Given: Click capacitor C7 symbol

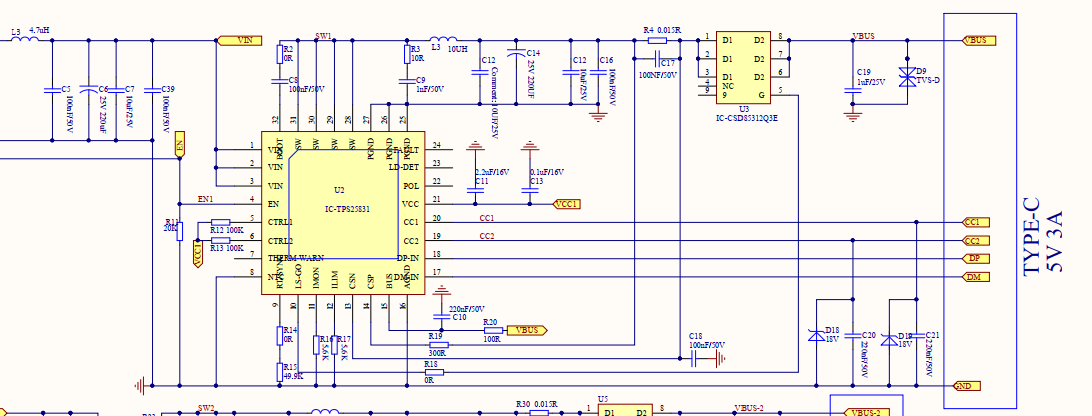Looking at the screenshot, I should tap(116, 90).
